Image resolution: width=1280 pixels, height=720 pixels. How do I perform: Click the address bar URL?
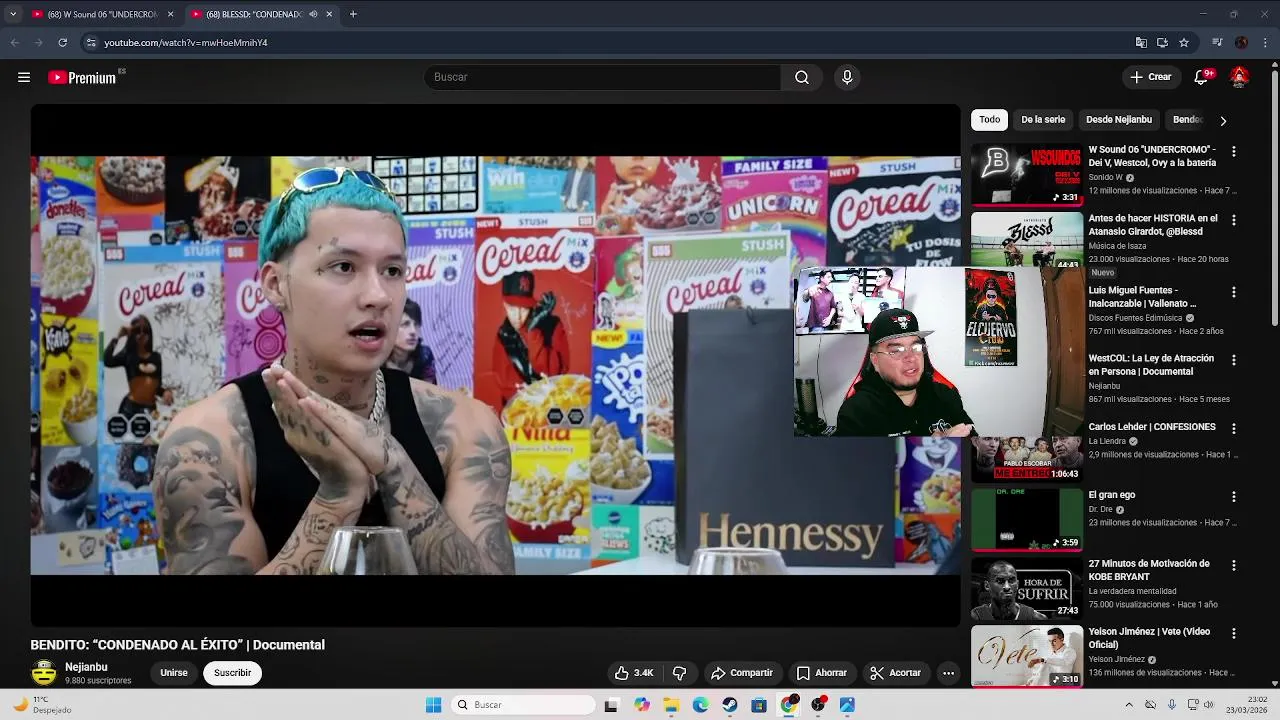[186, 43]
